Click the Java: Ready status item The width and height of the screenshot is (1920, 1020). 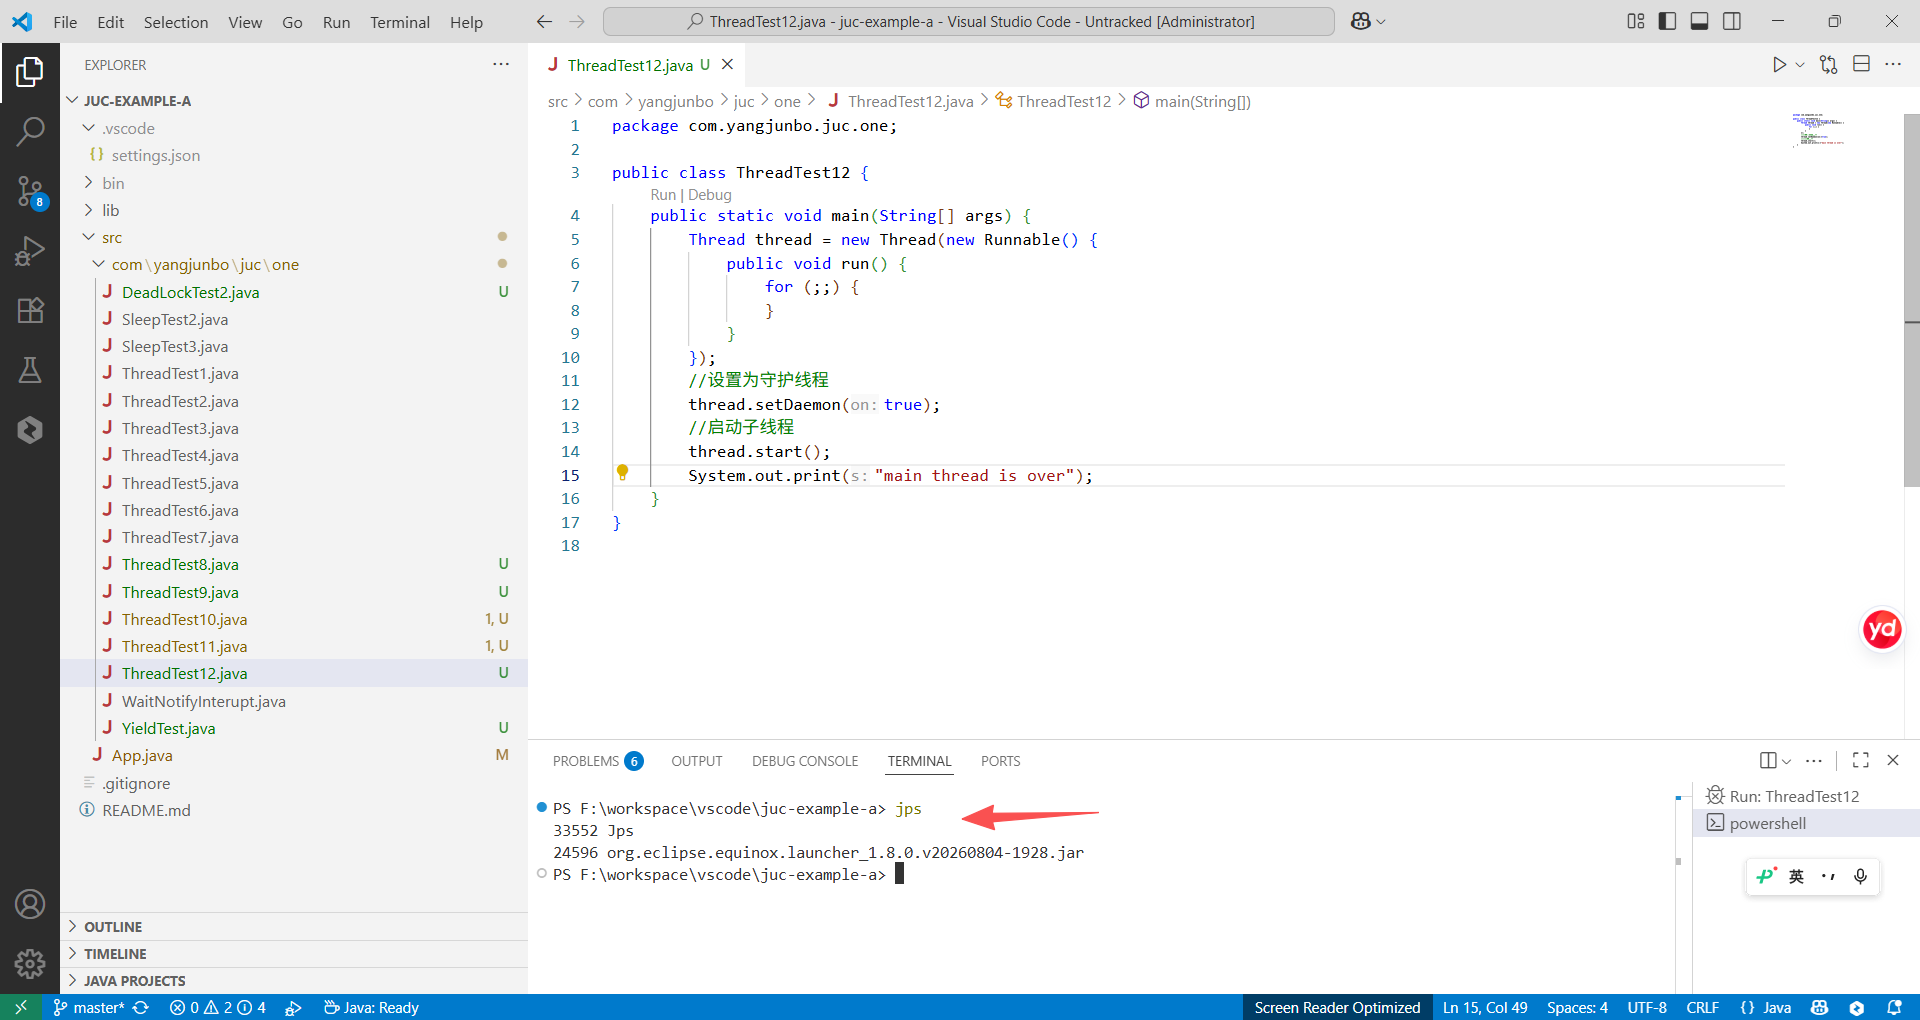tap(371, 1007)
